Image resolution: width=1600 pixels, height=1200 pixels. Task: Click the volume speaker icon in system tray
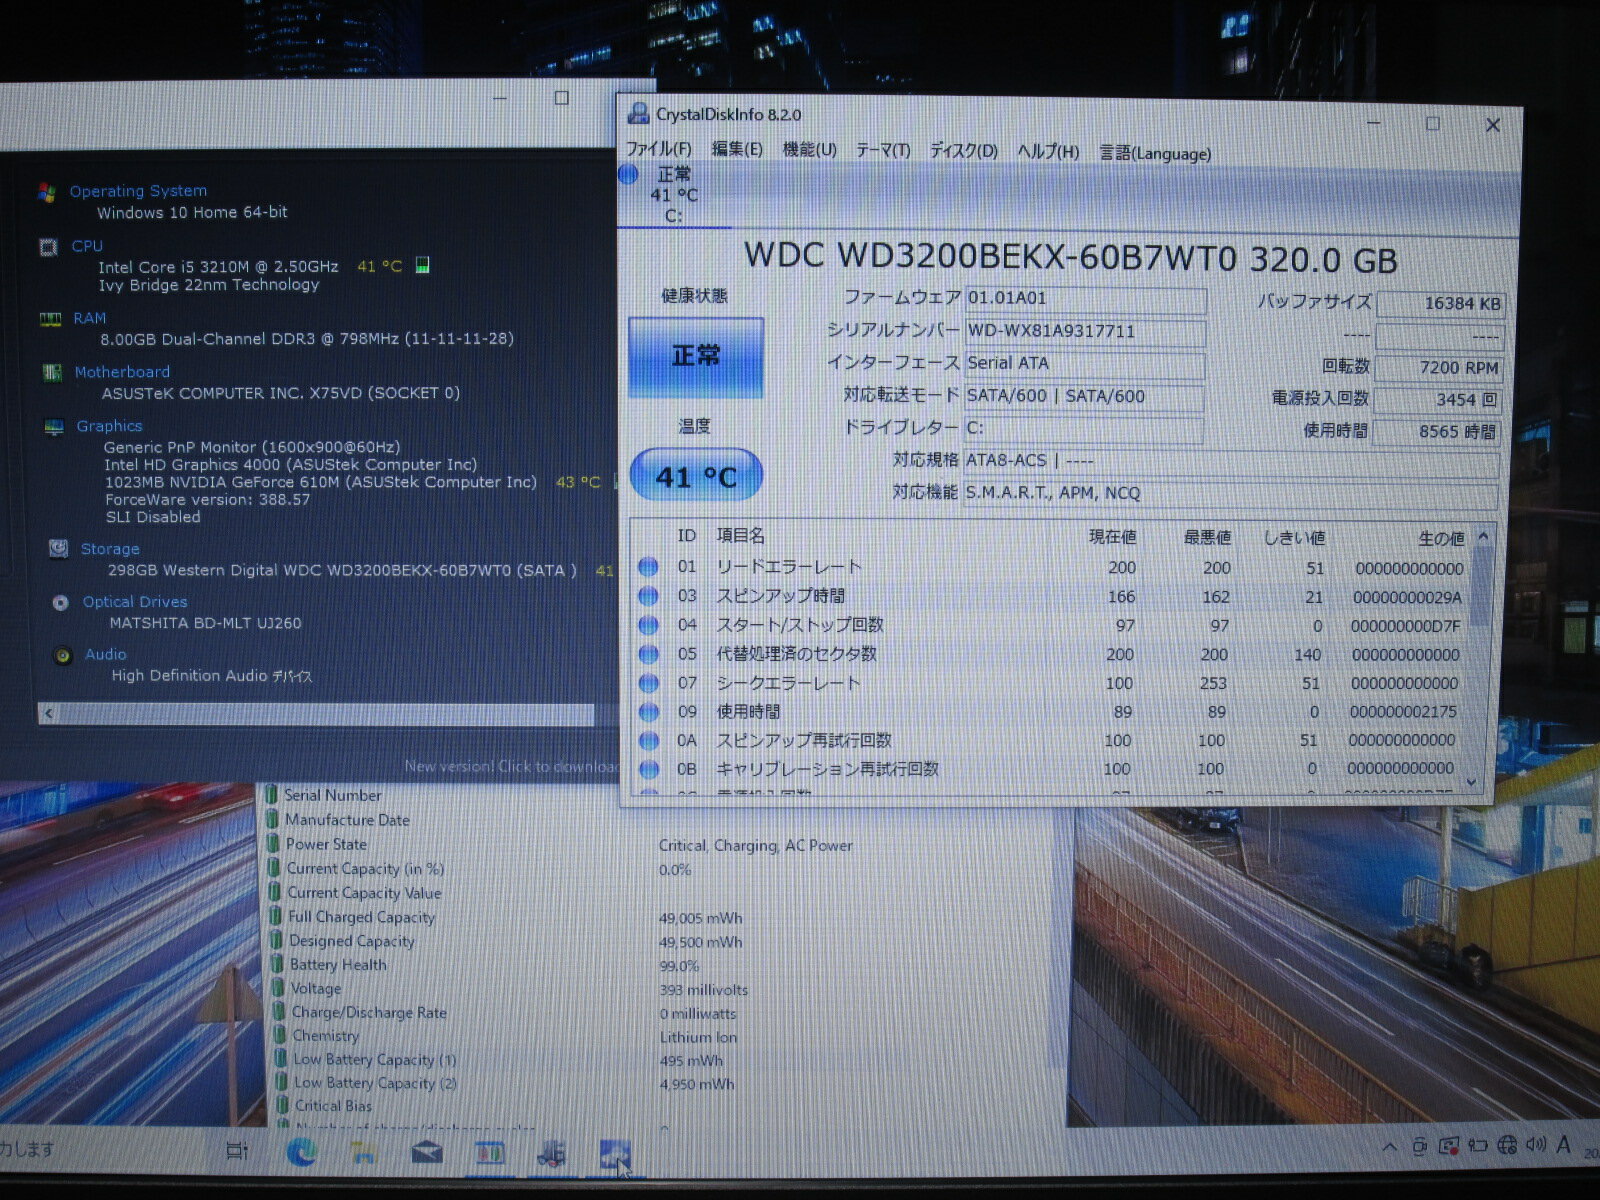1536,1145
